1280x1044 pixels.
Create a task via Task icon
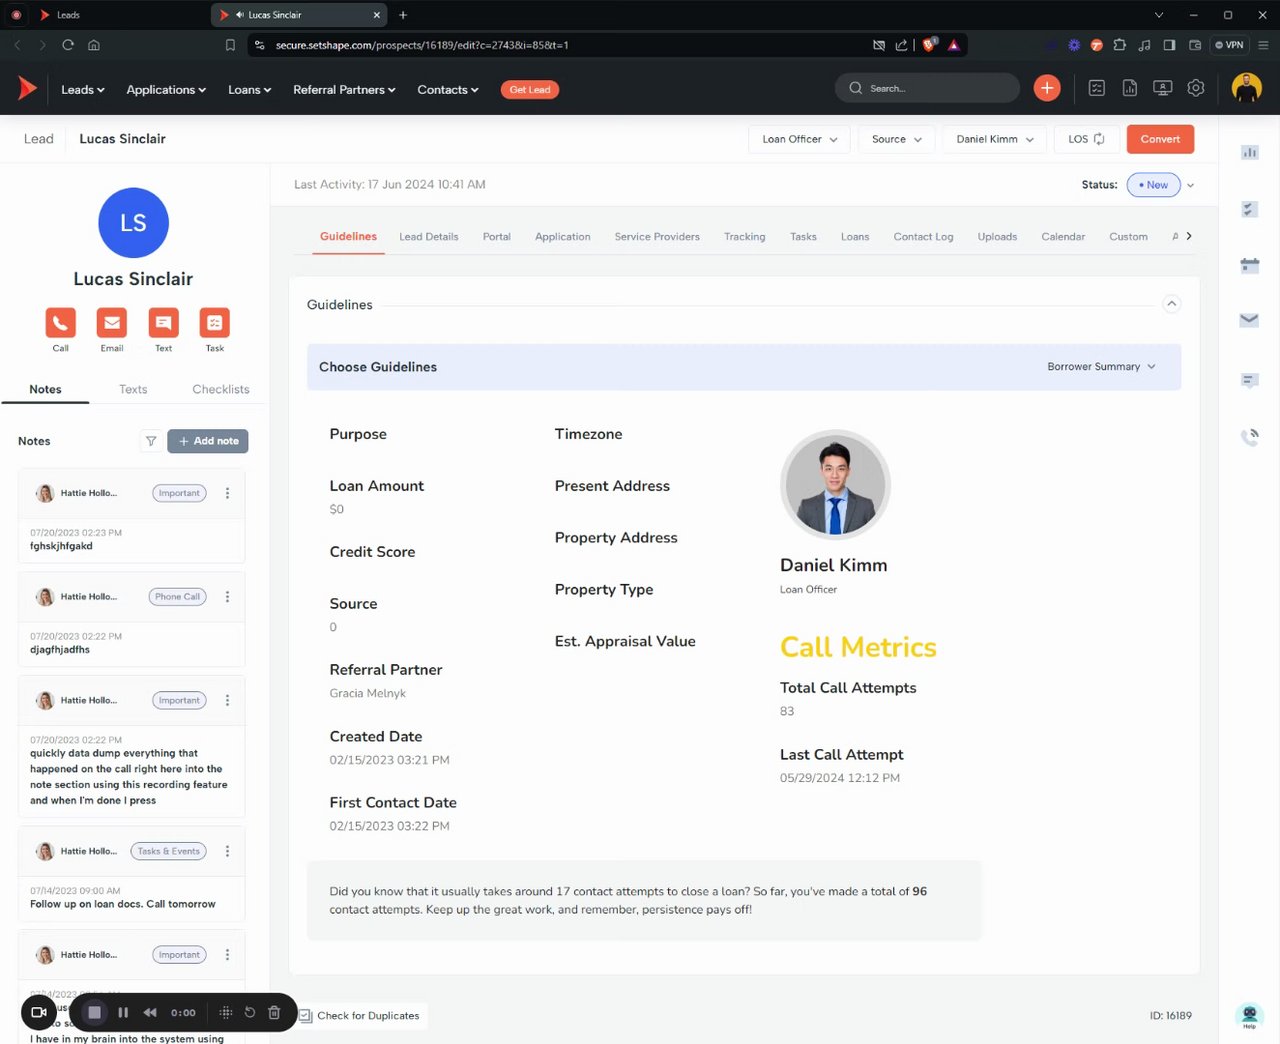(215, 323)
